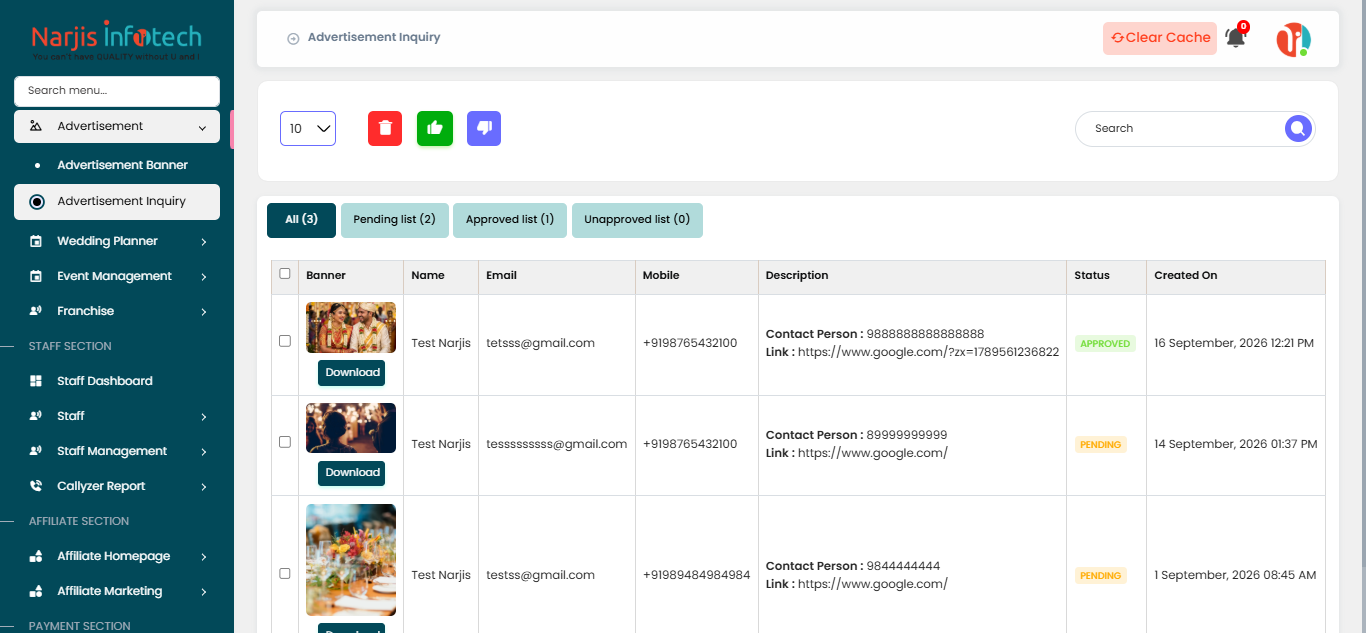Click the Callyzer Report phone icon
Screen dimensions: 1366x633
(36, 486)
